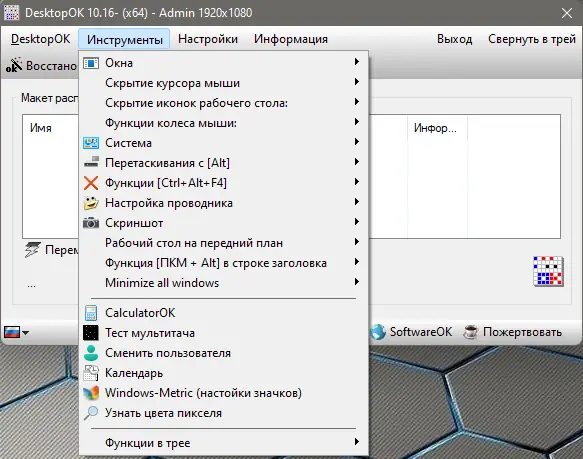Select Функция [ПКМ + Alt] в строке заголовка
Screen dimensions: 583x459
224,263
